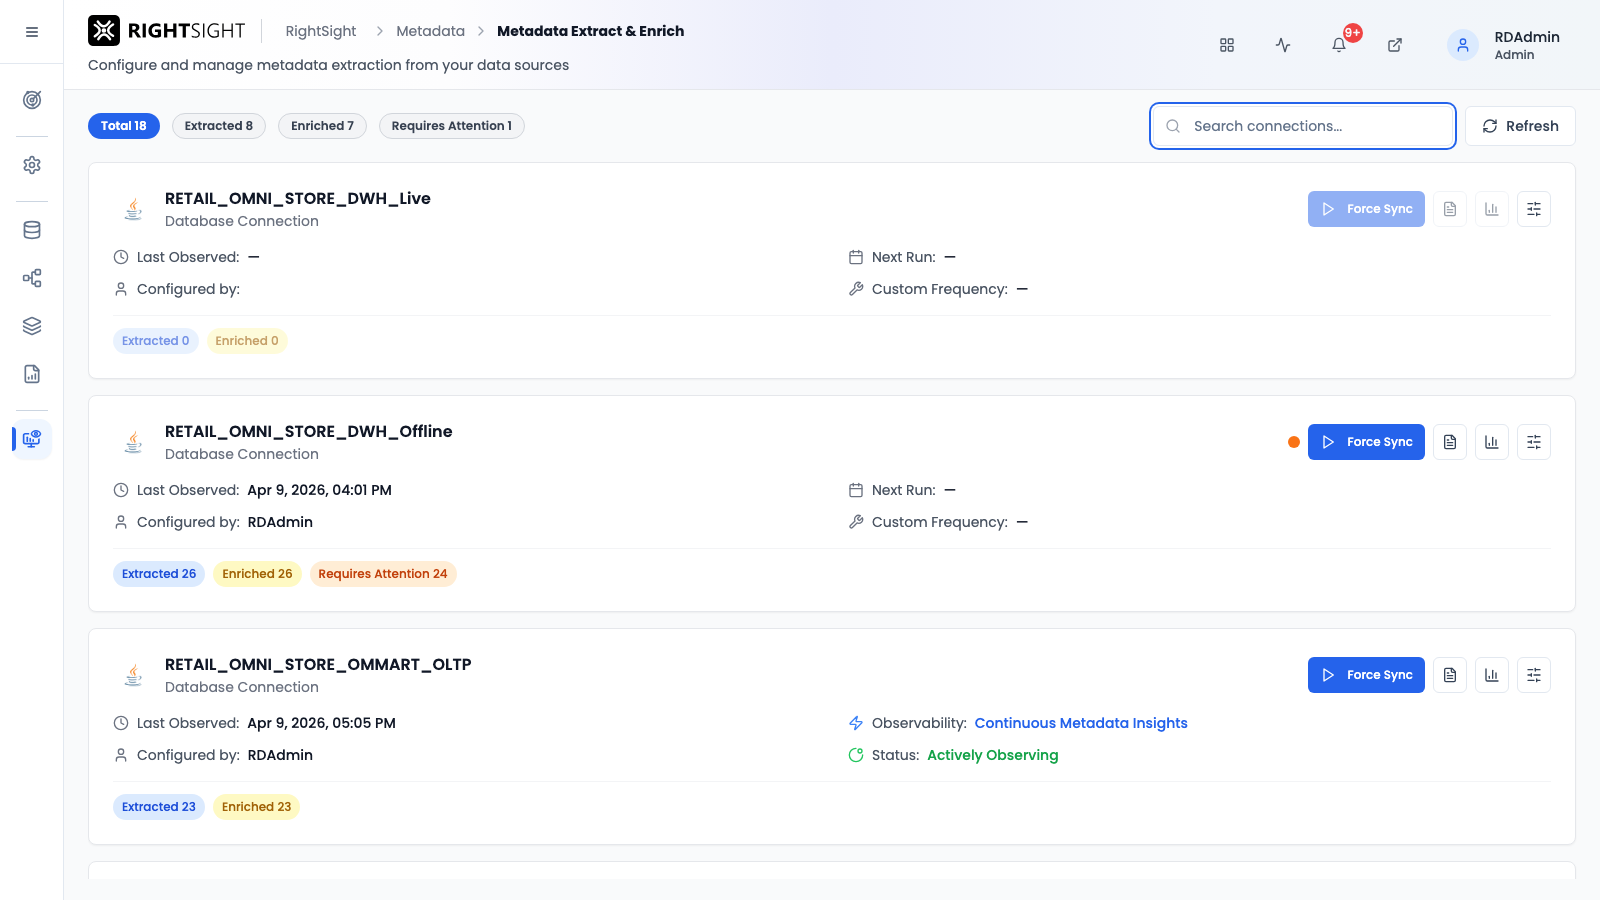
Task: Click Metadata Extract & Enrich breadcrumb
Action: pos(591,31)
